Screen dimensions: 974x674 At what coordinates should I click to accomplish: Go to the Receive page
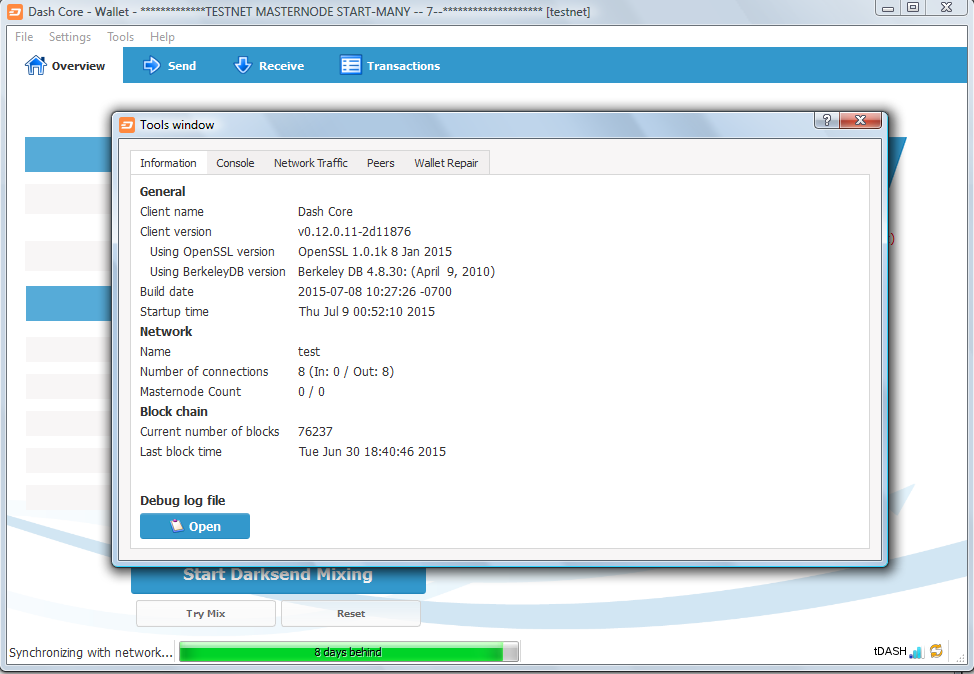pos(269,65)
